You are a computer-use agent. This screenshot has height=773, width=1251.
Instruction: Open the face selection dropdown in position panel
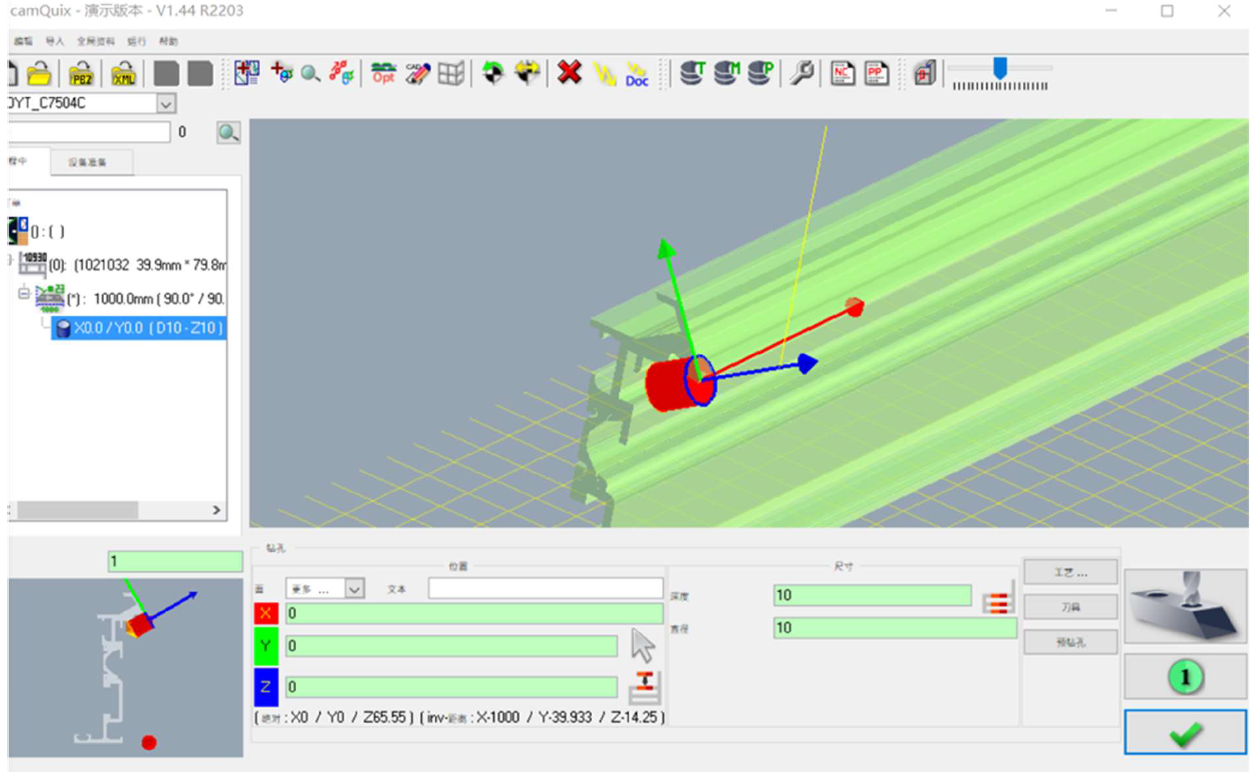coord(354,589)
